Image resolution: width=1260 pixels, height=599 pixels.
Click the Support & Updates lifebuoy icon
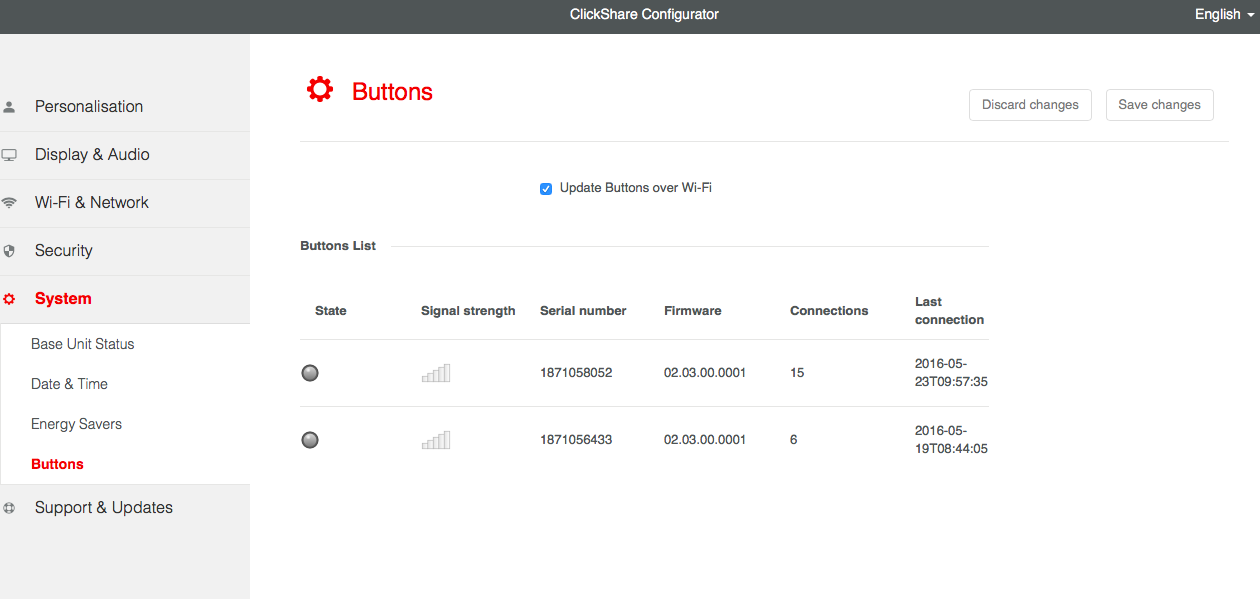point(9,508)
